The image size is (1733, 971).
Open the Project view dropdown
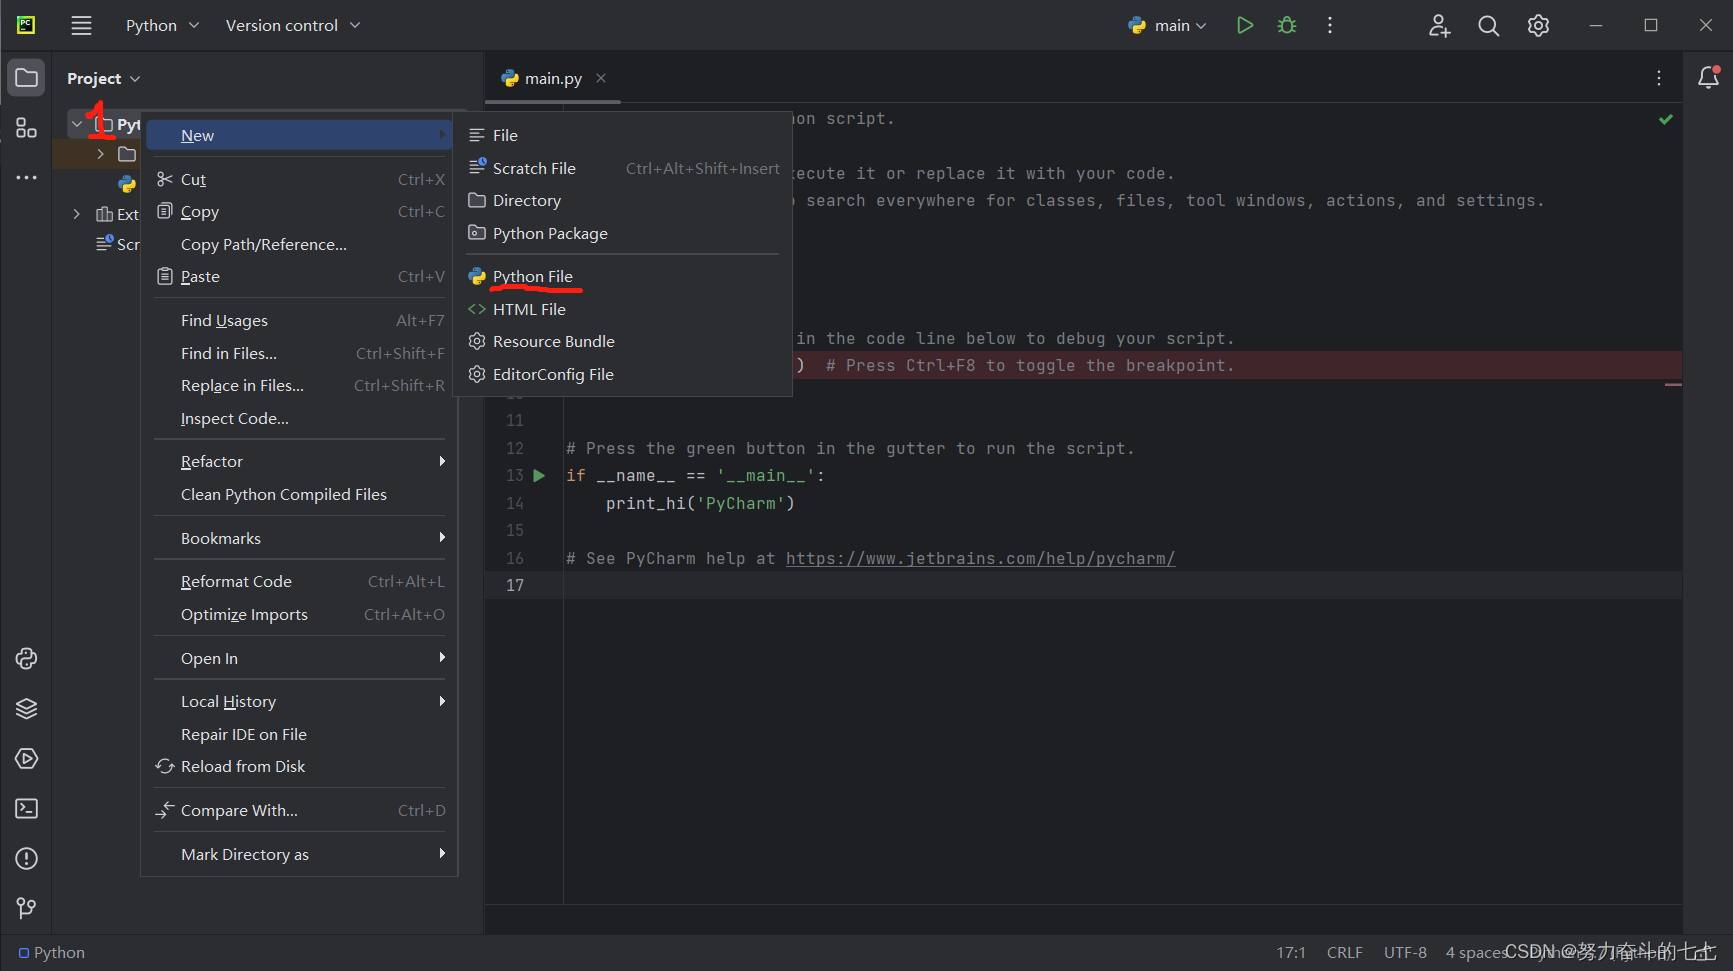[104, 78]
